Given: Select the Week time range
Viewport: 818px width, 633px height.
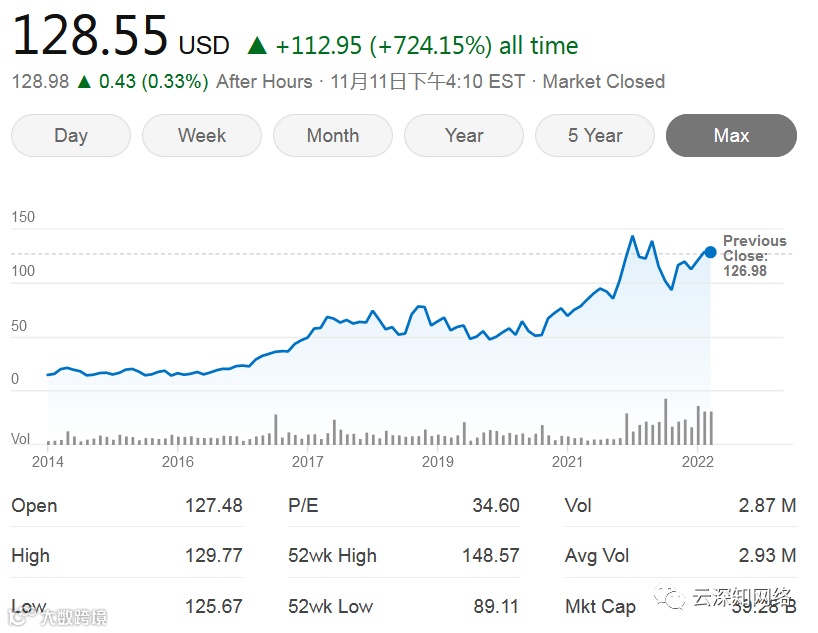Looking at the screenshot, I should click(202, 136).
